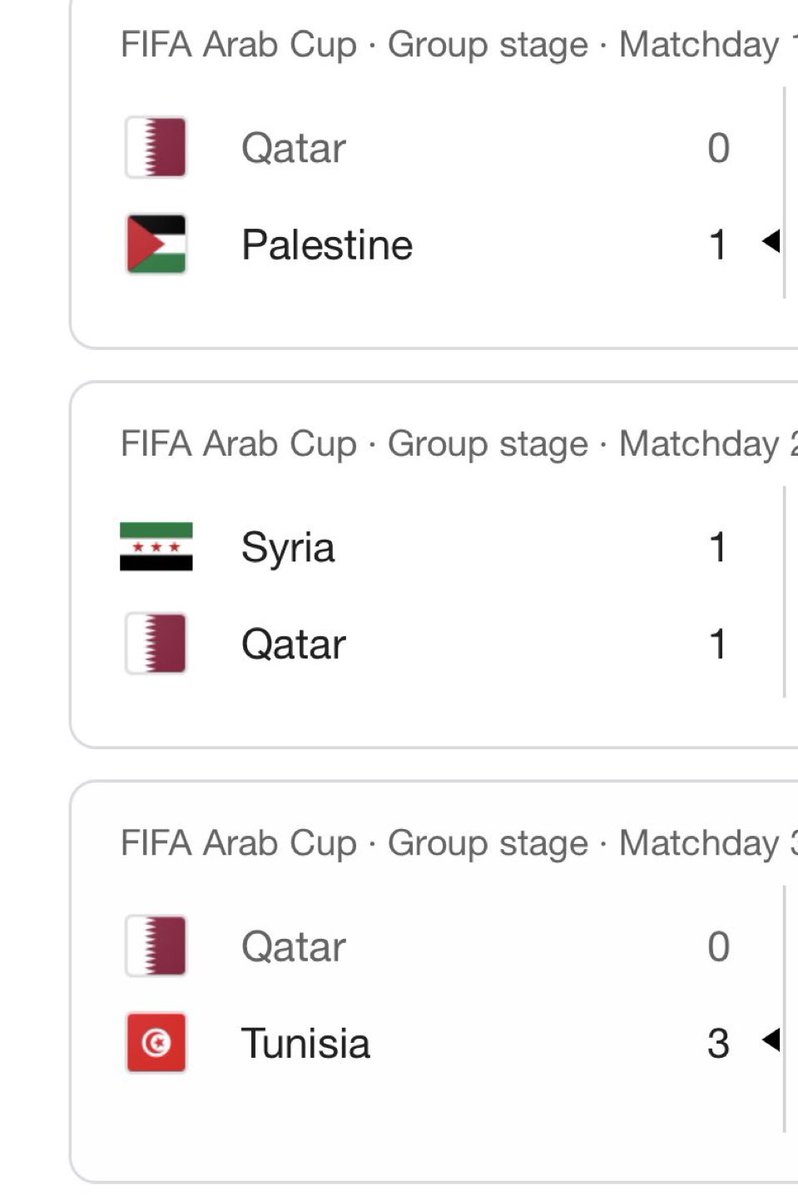Click winner arrow next to Tunisia's score
Screen dimensions: 798x1200
coord(770,1041)
